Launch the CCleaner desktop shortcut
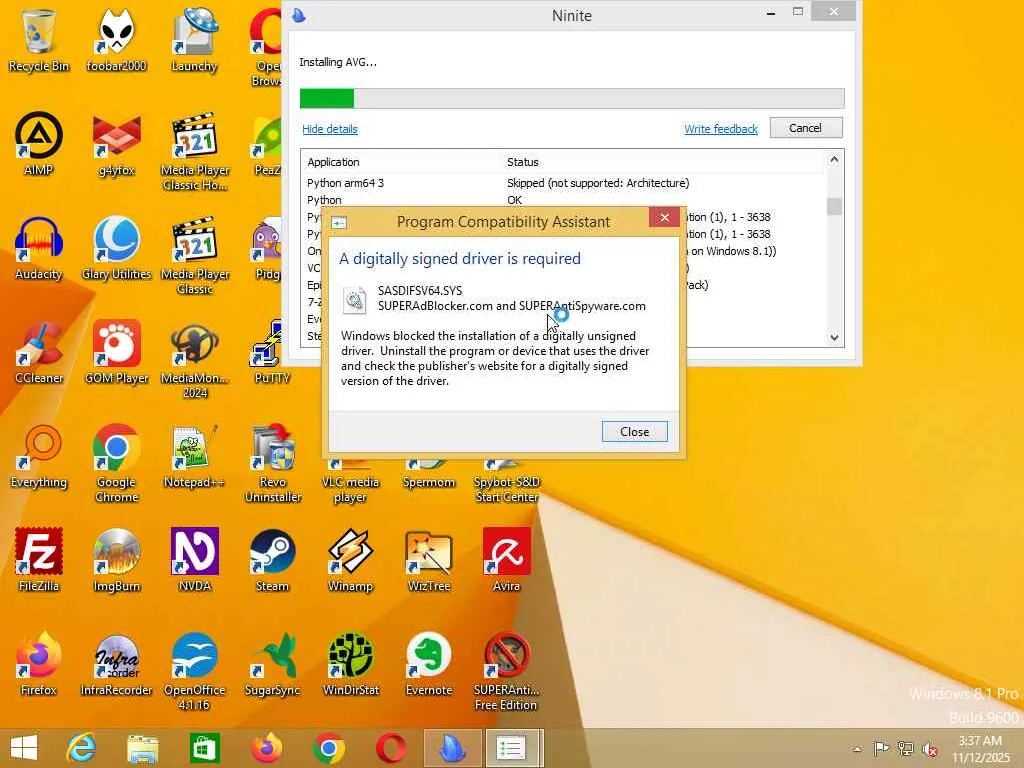 [39, 352]
